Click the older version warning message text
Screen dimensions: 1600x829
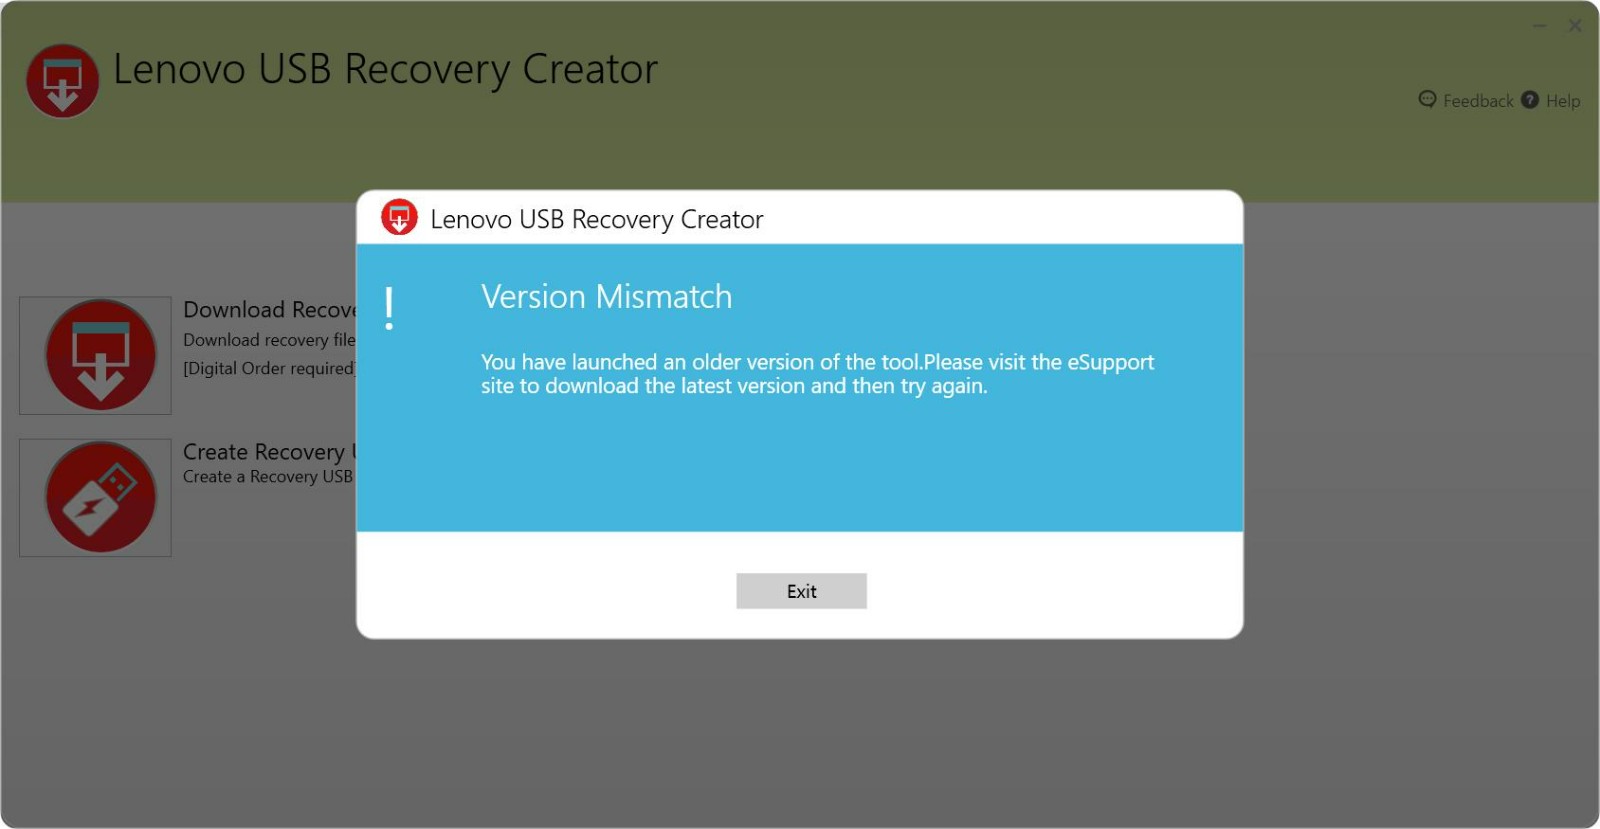pyautogui.click(x=817, y=374)
